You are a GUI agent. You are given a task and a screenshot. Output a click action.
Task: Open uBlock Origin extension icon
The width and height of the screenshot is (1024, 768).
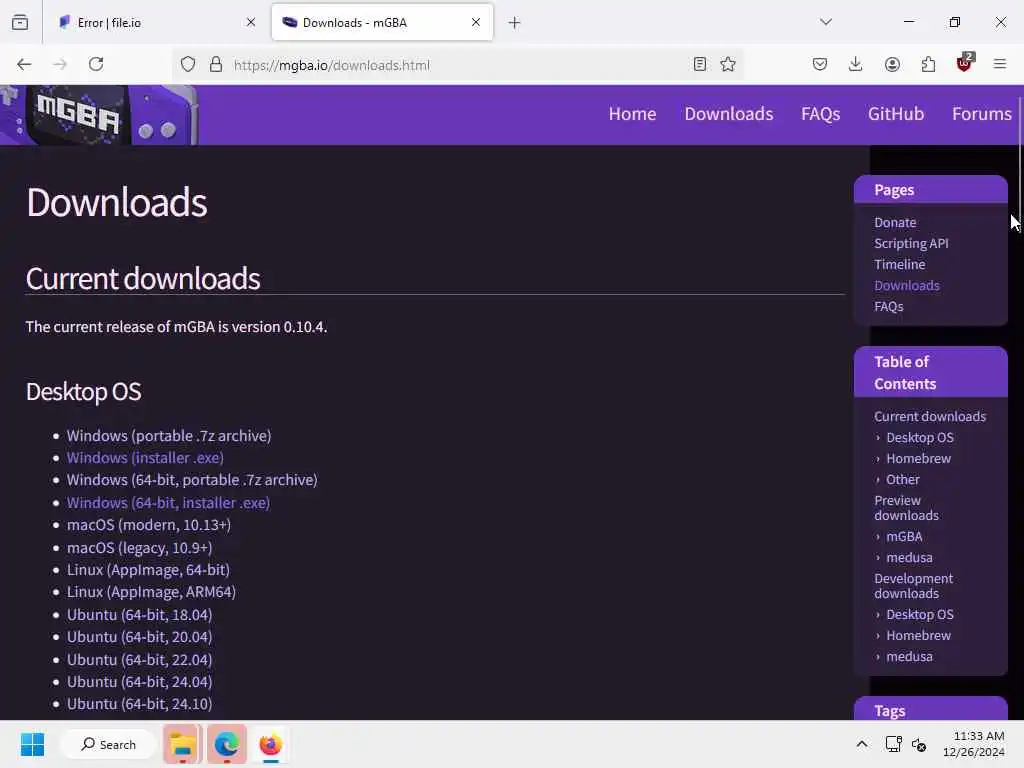965,63
